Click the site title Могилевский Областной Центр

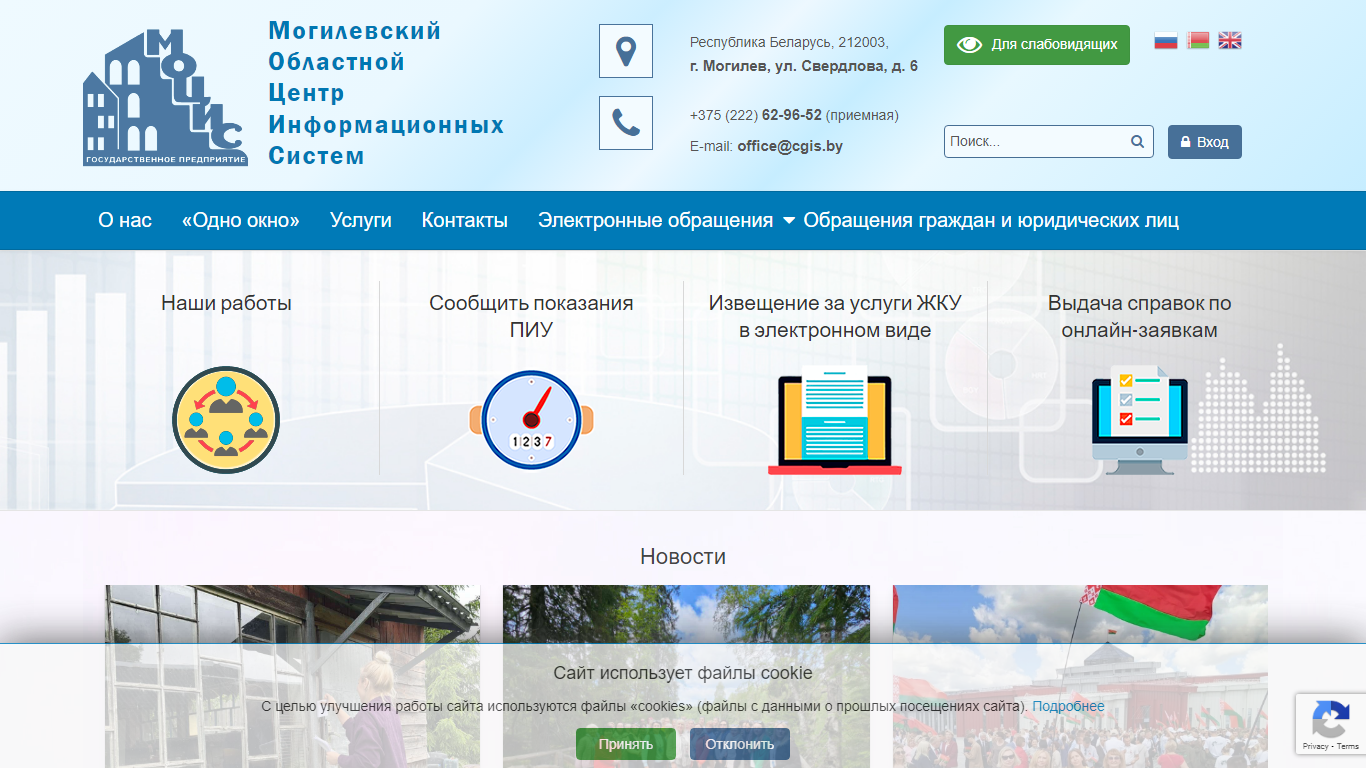pos(386,93)
